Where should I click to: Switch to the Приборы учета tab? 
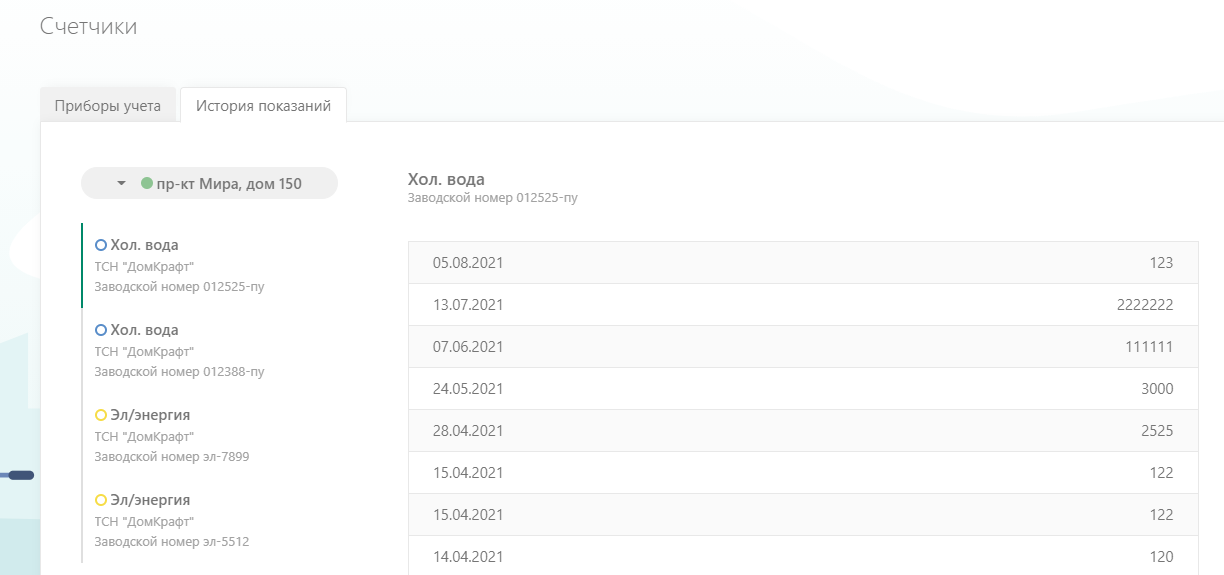pos(108,105)
